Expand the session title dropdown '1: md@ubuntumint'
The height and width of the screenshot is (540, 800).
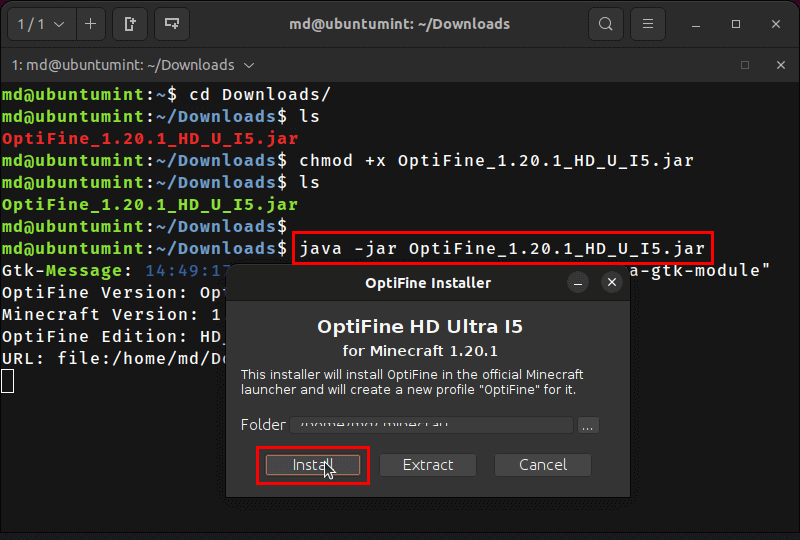(x=133, y=65)
